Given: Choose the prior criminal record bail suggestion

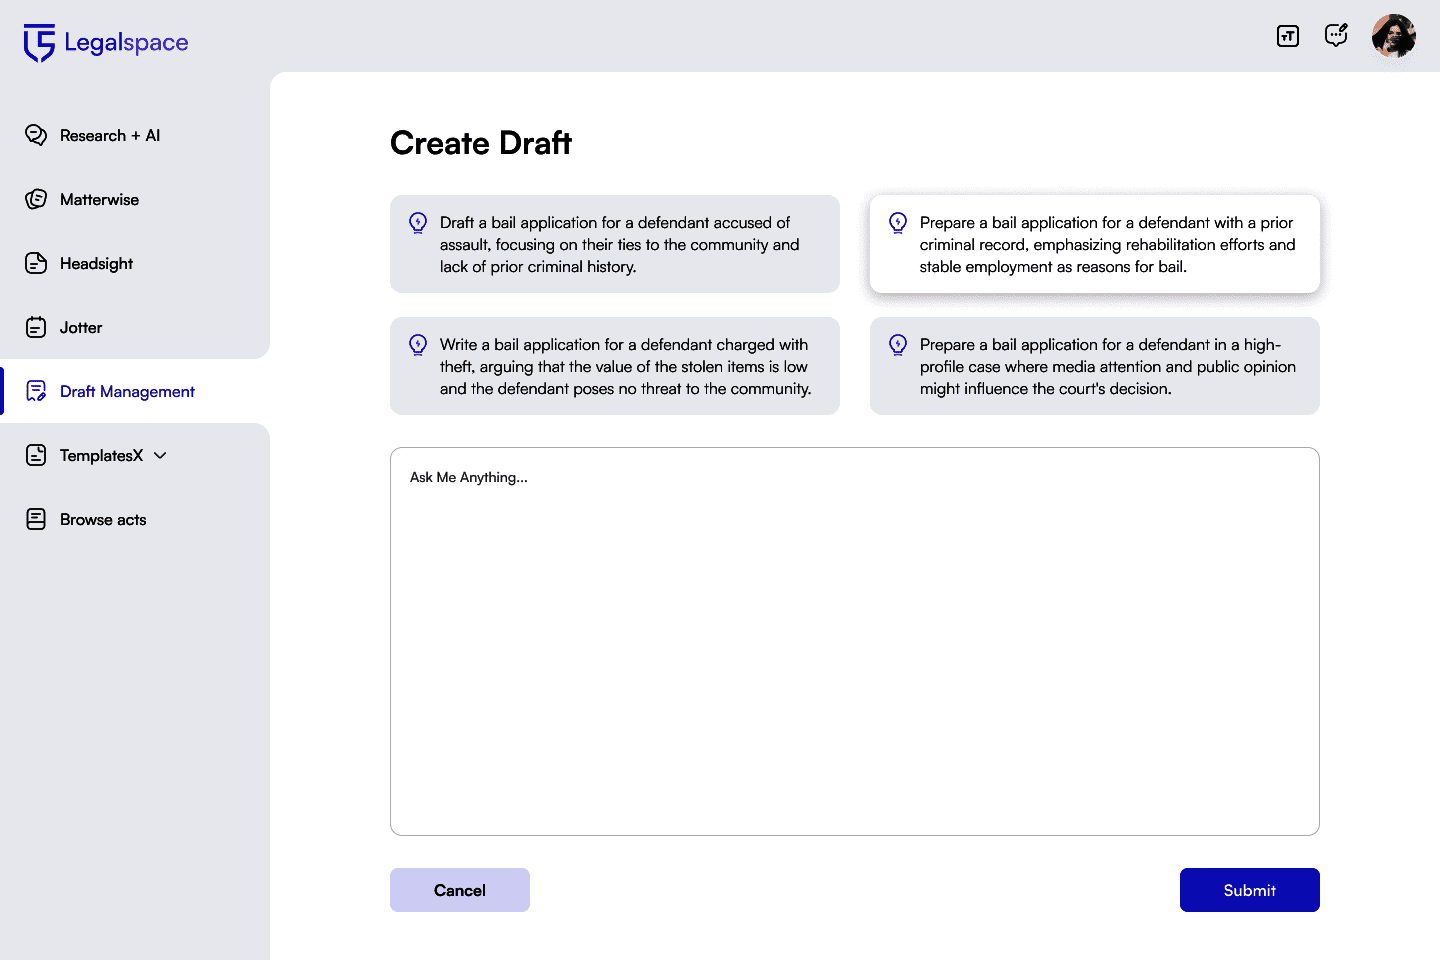Looking at the screenshot, I should 1095,244.
